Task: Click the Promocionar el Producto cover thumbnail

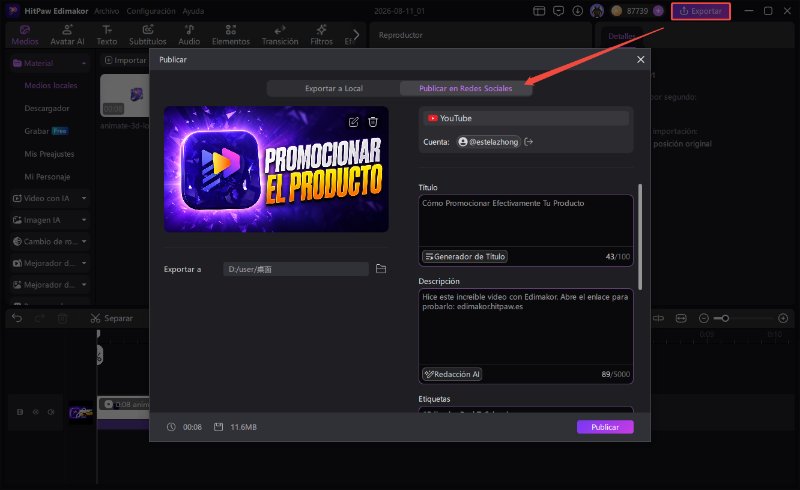Action: click(276, 169)
